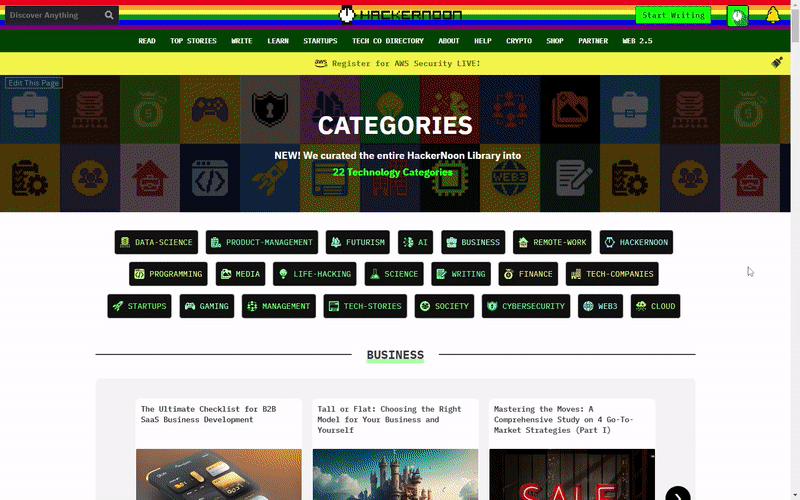Open the LEARN menu
This screenshot has width=800, height=500.
coord(278,41)
